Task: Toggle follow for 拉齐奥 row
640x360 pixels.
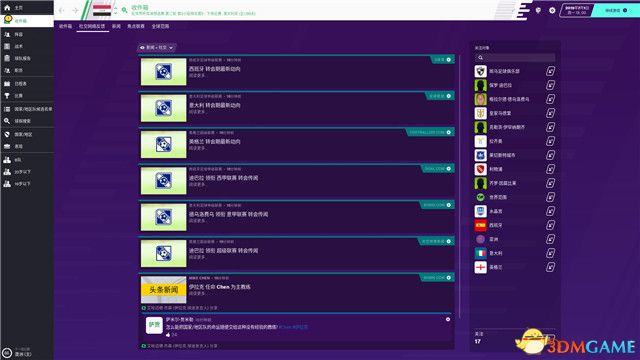Action: [550, 141]
